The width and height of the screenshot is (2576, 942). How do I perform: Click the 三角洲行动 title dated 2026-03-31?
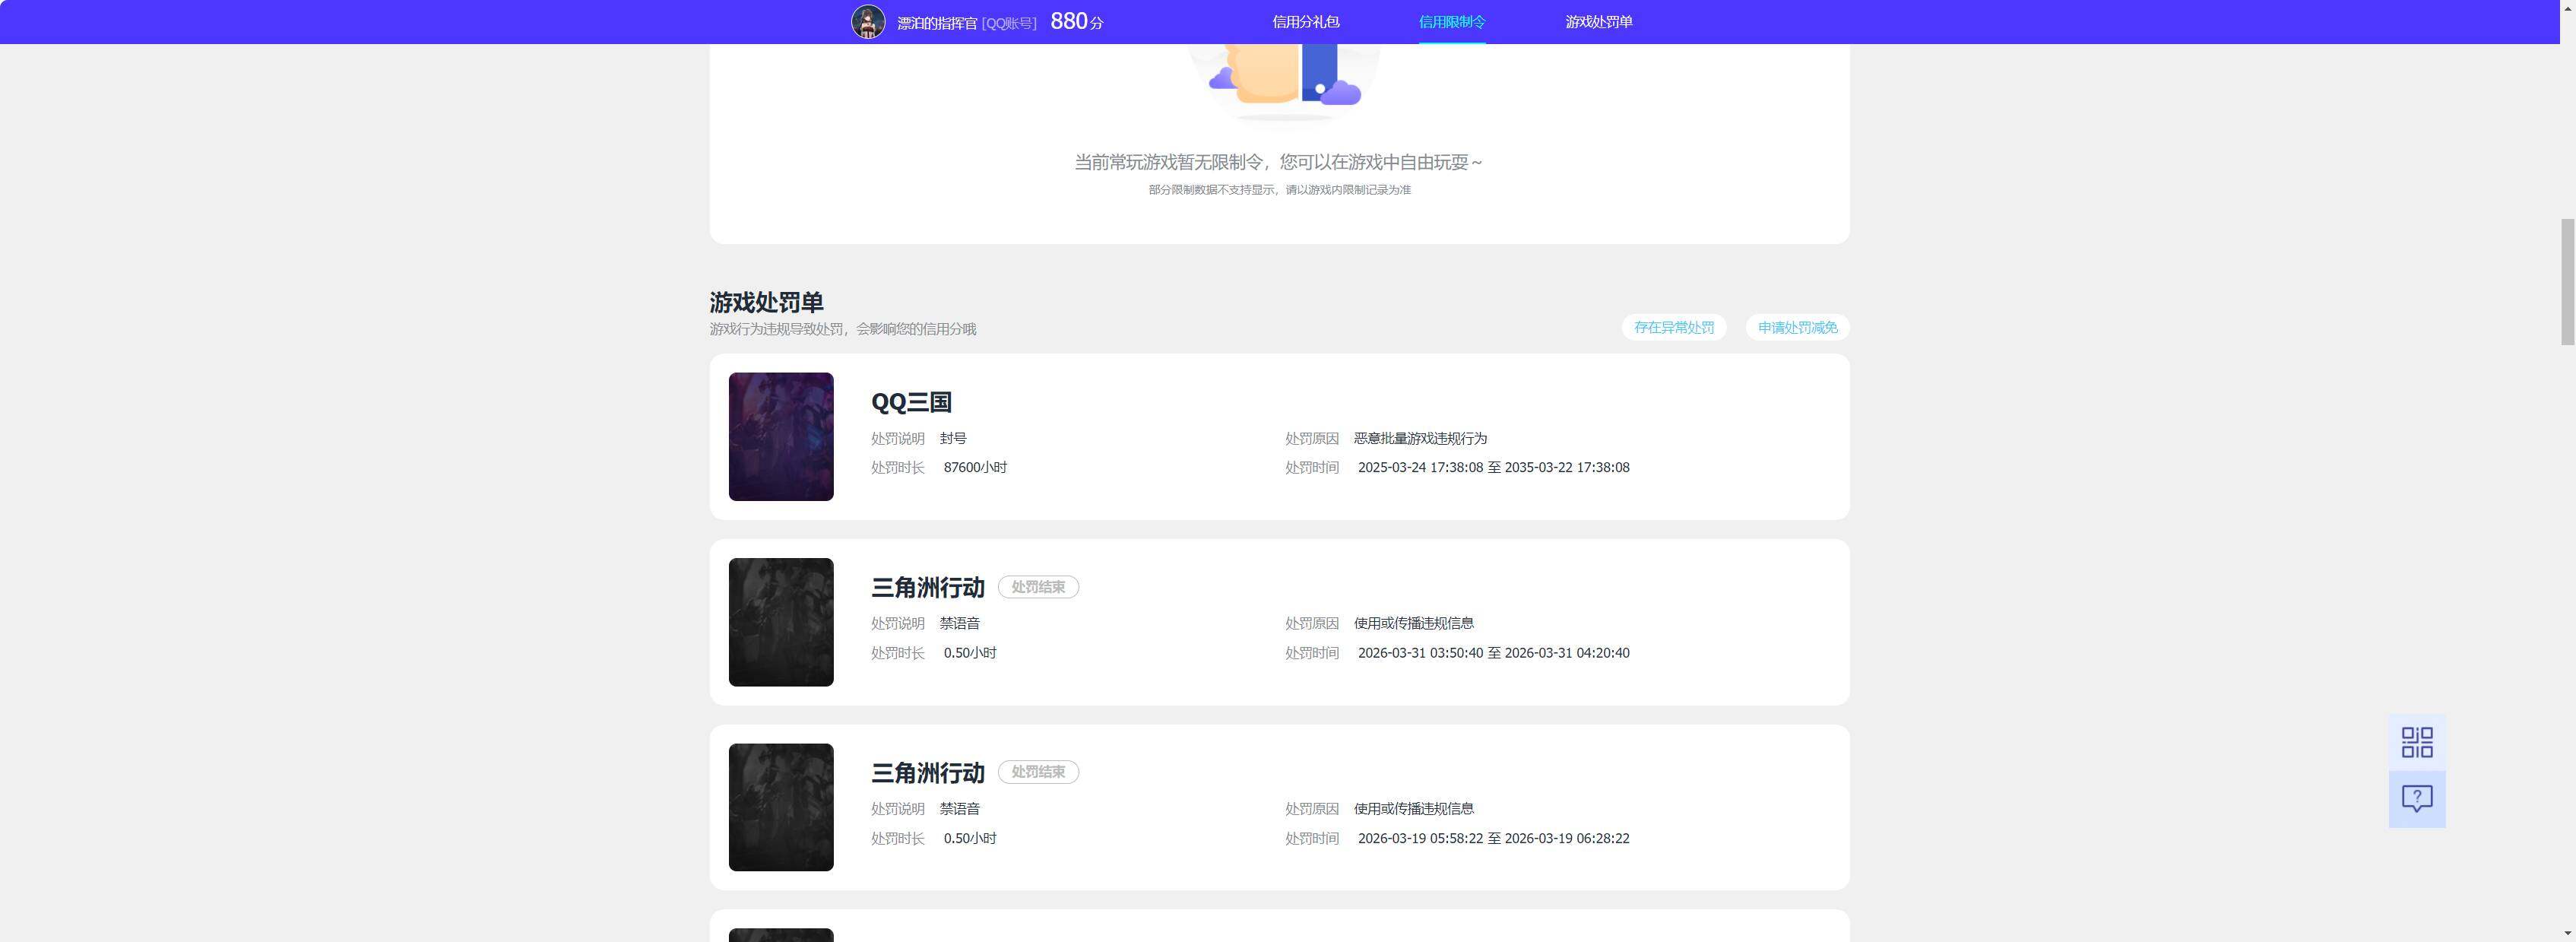click(928, 587)
